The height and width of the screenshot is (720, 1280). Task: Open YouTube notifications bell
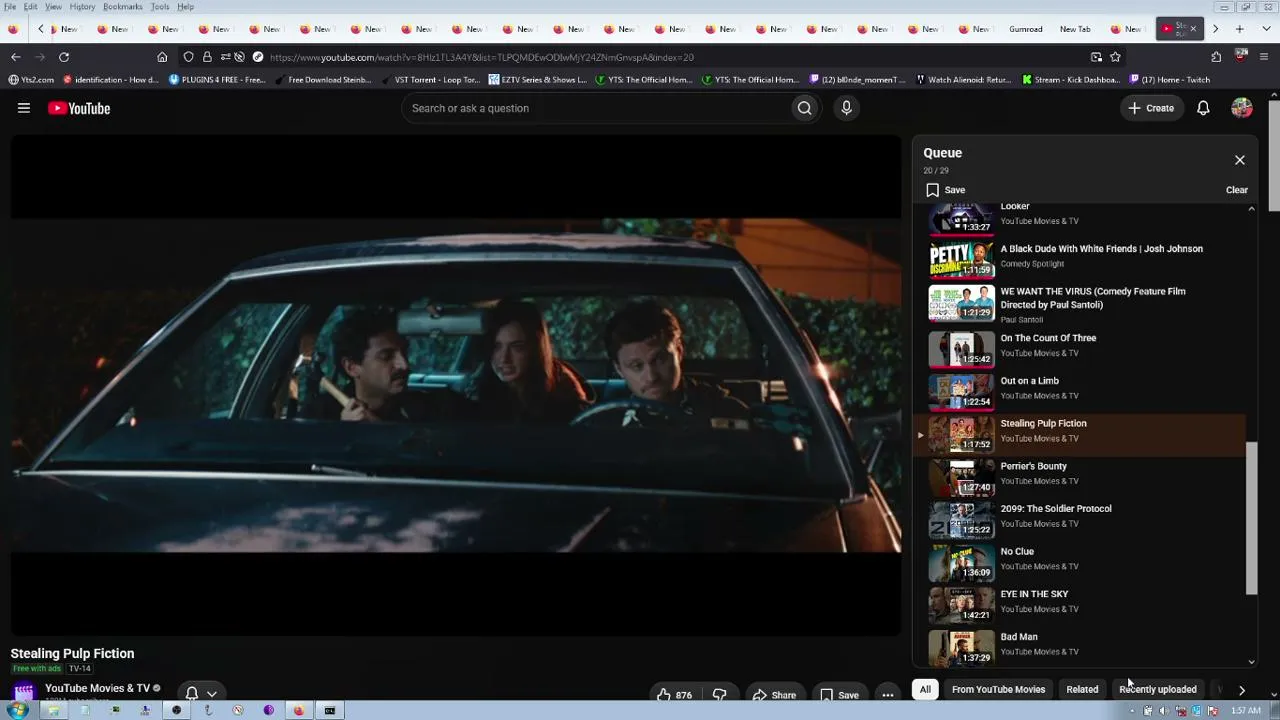[1203, 108]
